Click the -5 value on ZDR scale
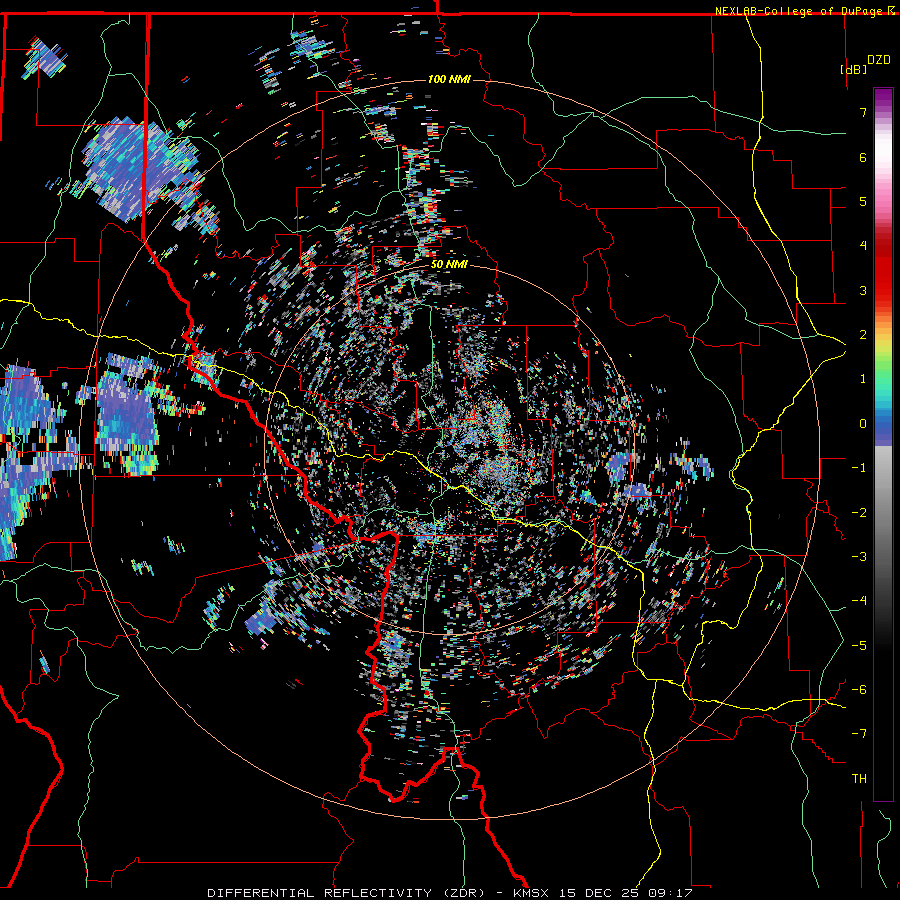 [x=859, y=646]
